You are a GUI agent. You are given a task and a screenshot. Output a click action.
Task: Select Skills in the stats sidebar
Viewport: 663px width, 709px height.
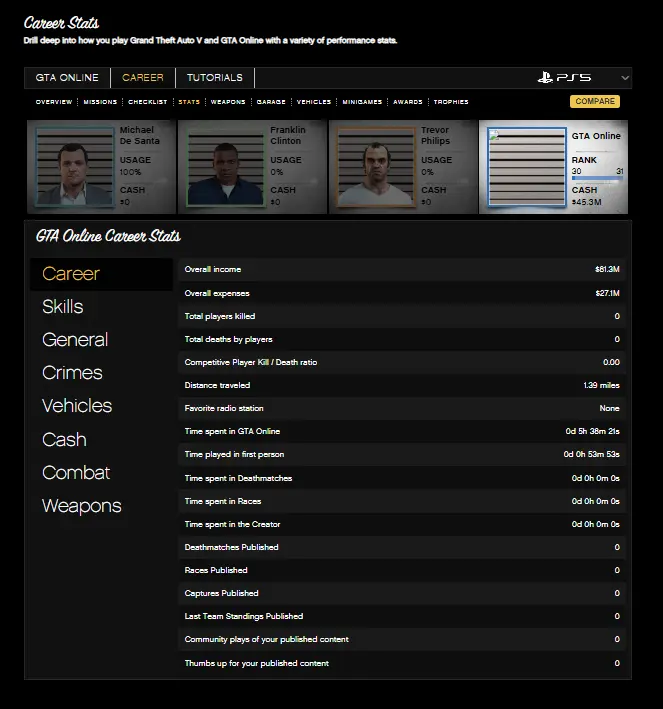(x=63, y=307)
